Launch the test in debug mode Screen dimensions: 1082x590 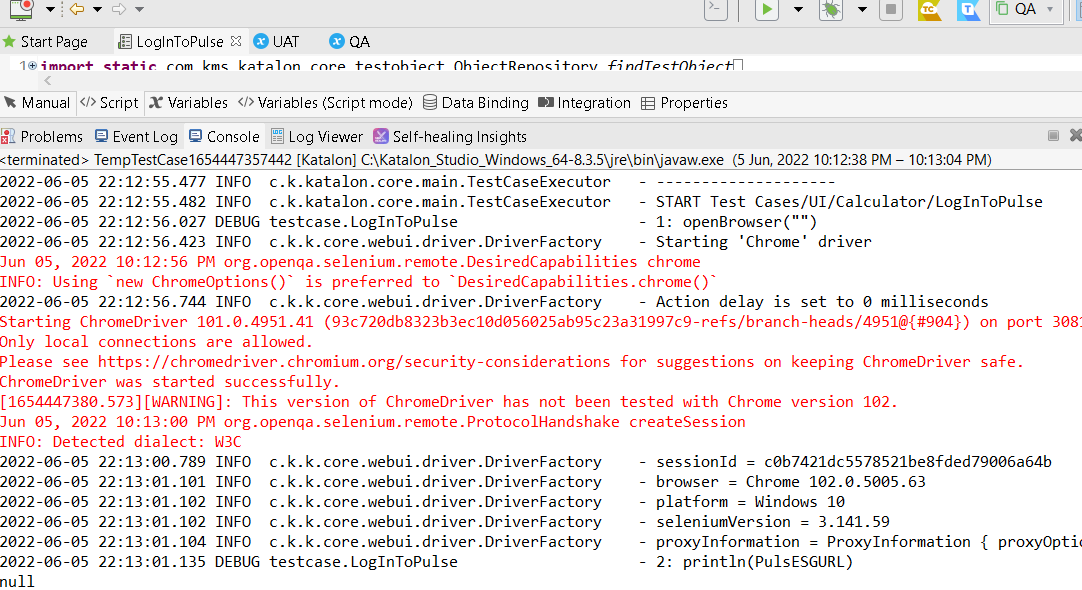pos(830,11)
